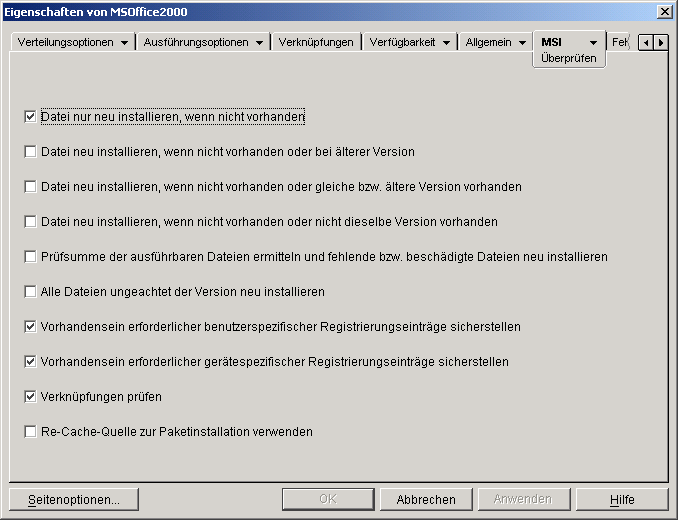The height and width of the screenshot is (520, 678).
Task: Expand the Verteilungsoptionen tab dropdown arrow
Action: (x=125, y=43)
